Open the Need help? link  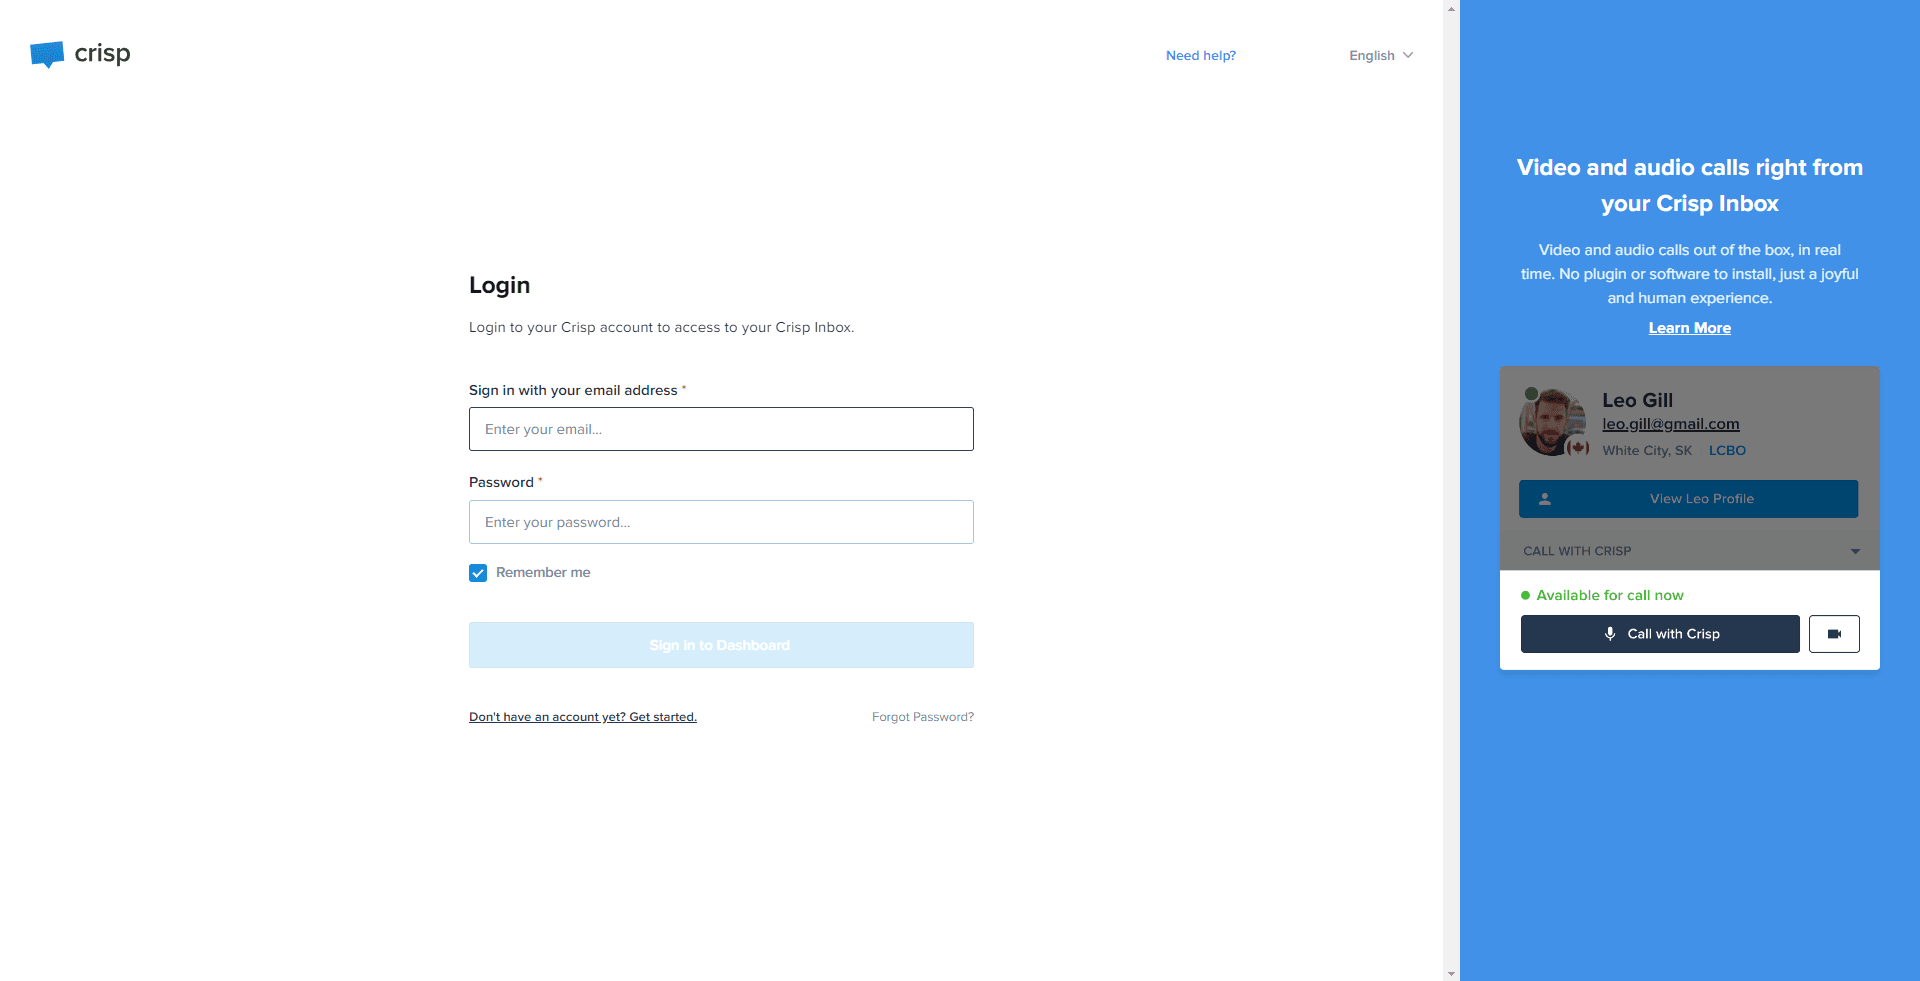pos(1201,56)
